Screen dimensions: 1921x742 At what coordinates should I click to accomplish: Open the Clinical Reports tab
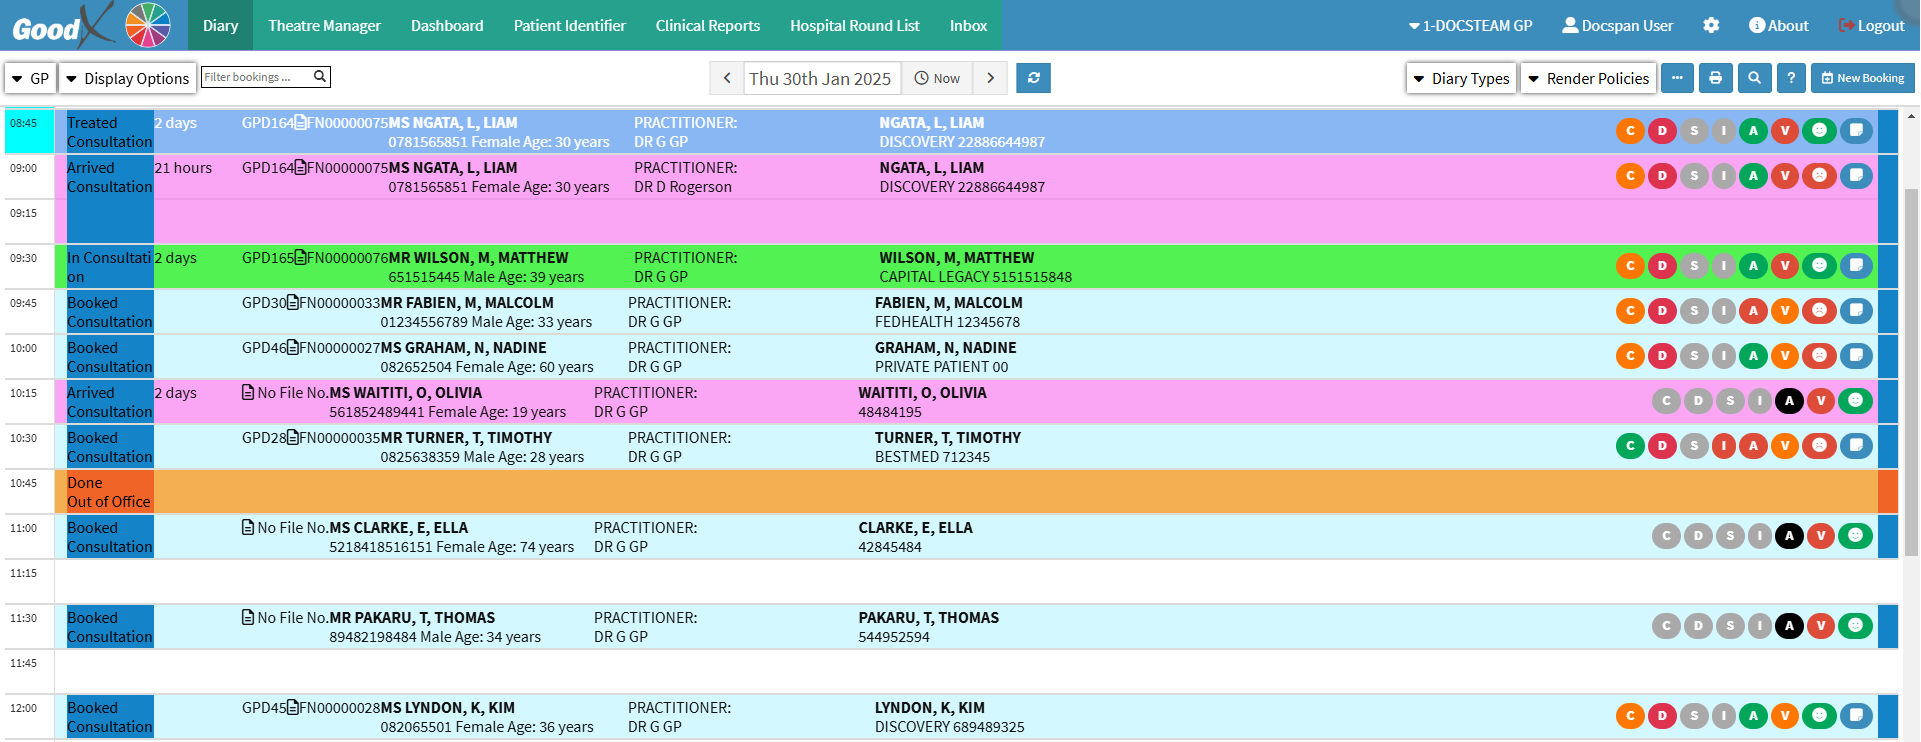[x=707, y=25]
